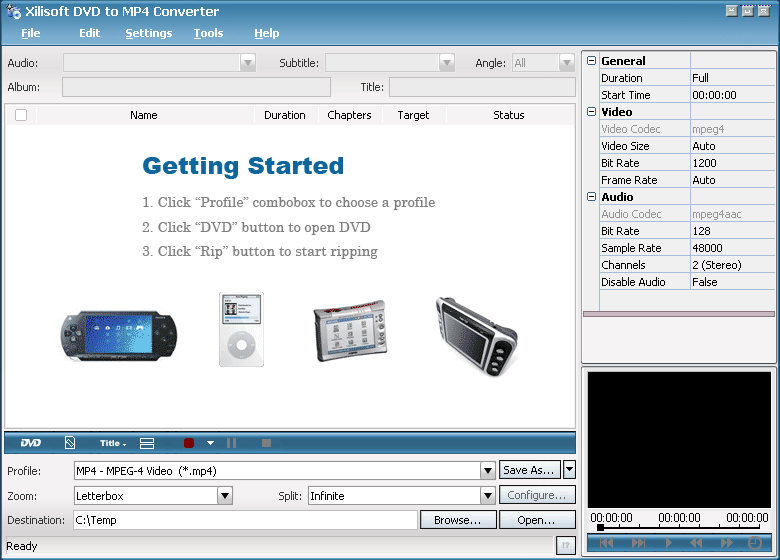Click the Album text field
Image resolution: width=780 pixels, height=560 pixels.
[x=196, y=87]
